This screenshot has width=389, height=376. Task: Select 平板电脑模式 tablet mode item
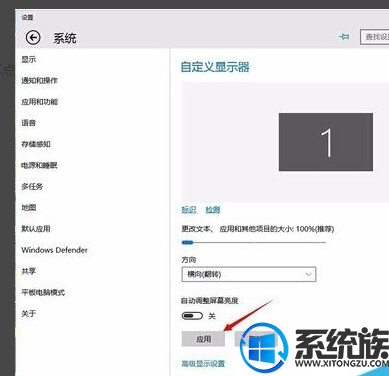43,292
